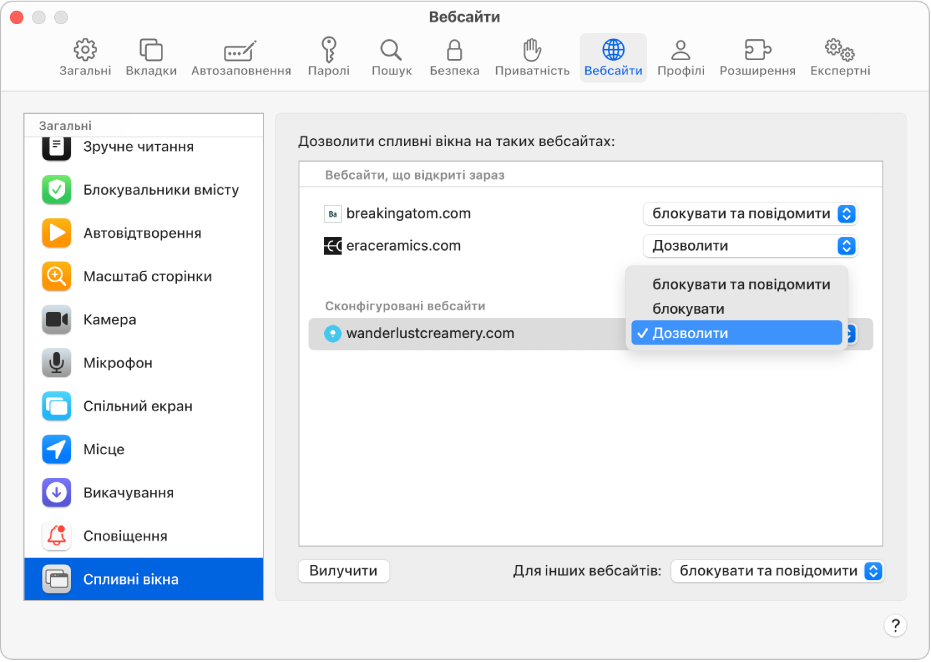The height and width of the screenshot is (662, 931).
Task: Click the Вилучити button
Action: coord(344,571)
